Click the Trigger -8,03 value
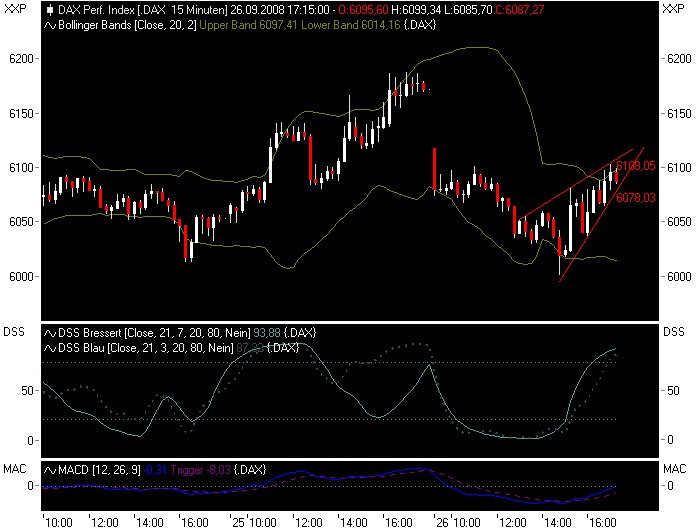The width and height of the screenshot is (700, 530). [x=200, y=470]
